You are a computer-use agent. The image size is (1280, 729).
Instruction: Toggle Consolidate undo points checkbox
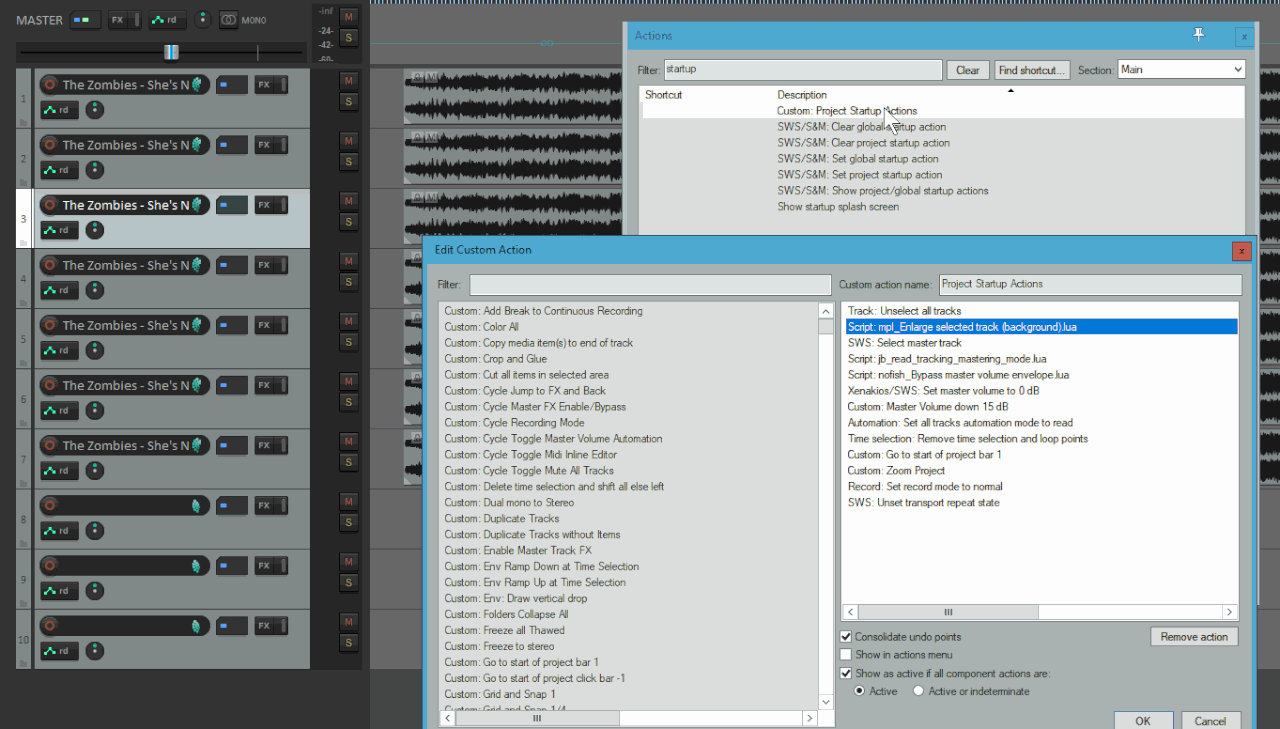point(846,637)
